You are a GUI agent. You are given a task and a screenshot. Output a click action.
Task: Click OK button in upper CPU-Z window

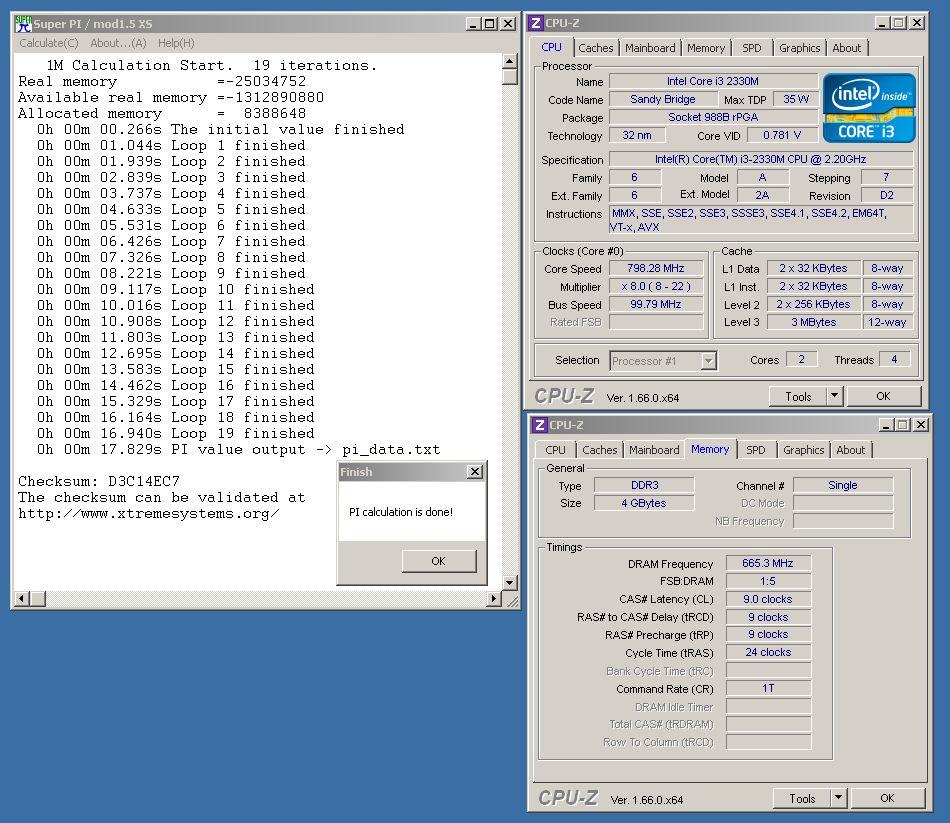883,396
